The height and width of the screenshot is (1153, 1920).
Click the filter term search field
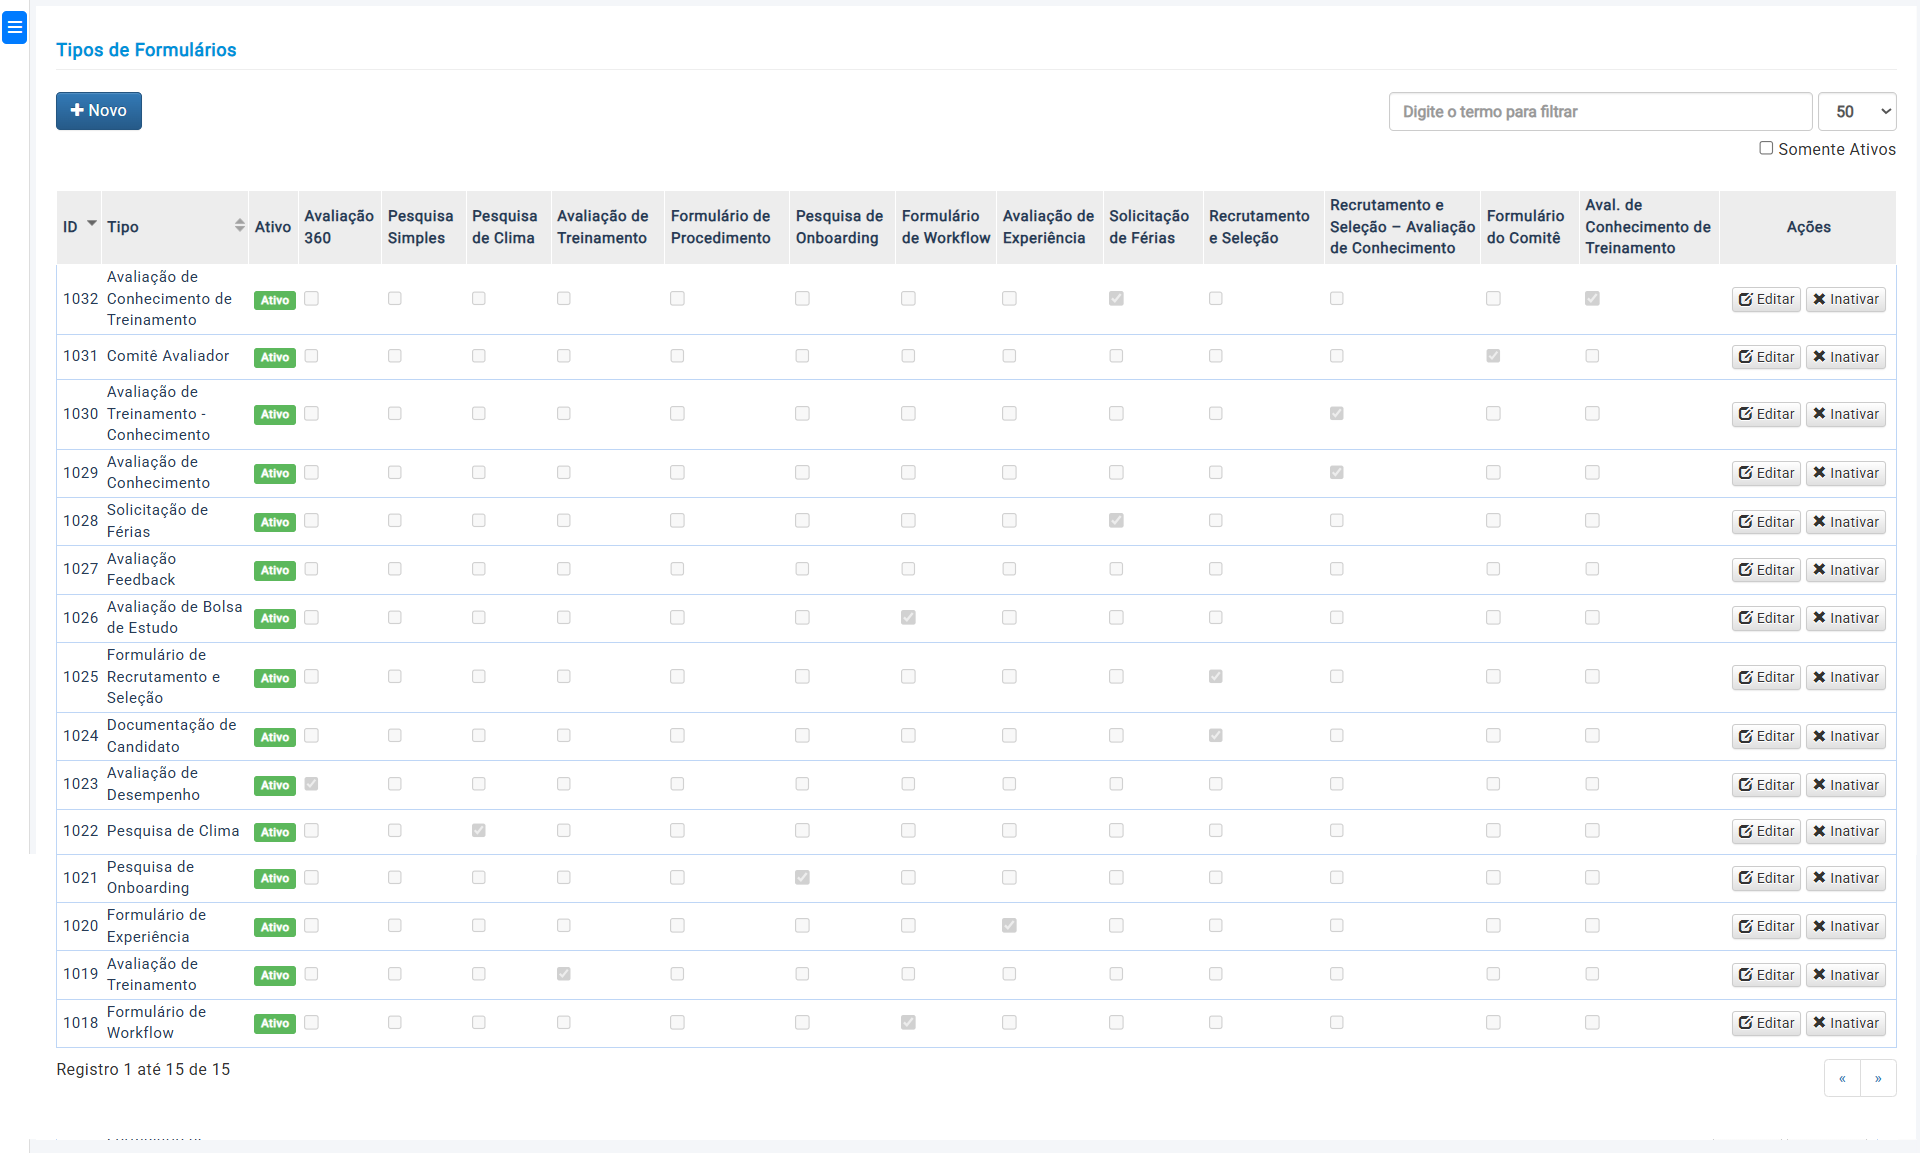point(1600,112)
